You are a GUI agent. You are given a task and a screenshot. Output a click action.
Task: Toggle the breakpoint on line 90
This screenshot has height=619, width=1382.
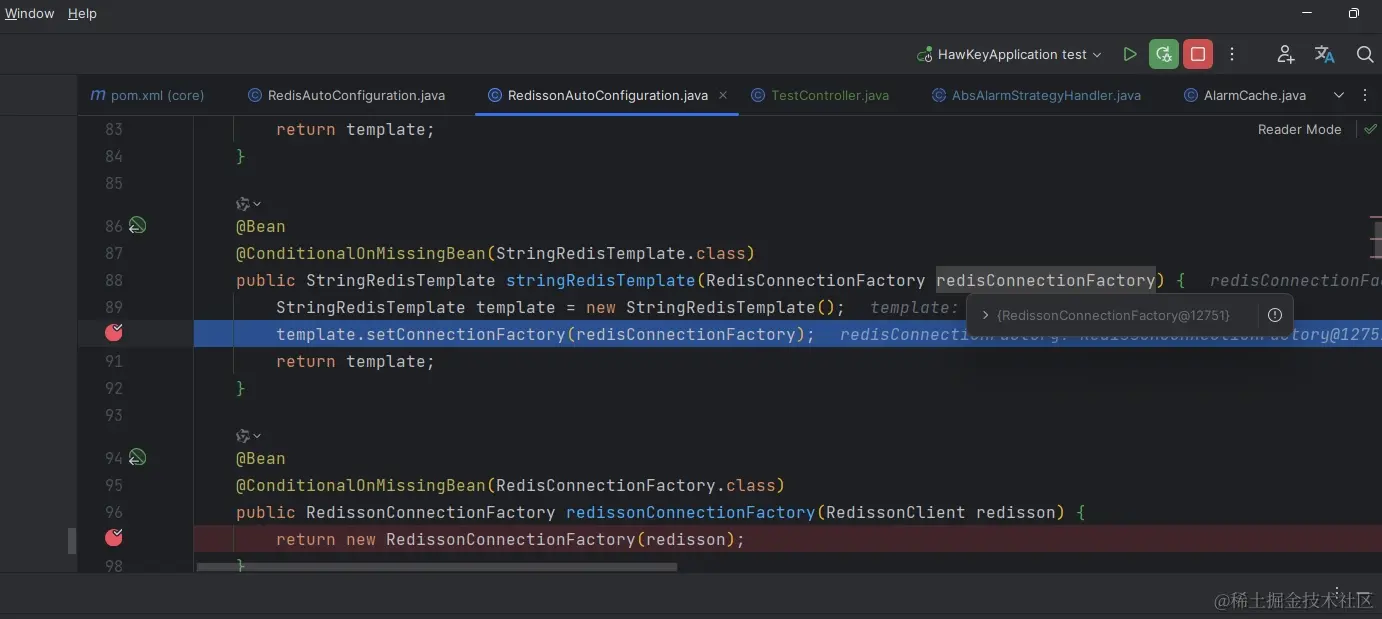(114, 332)
